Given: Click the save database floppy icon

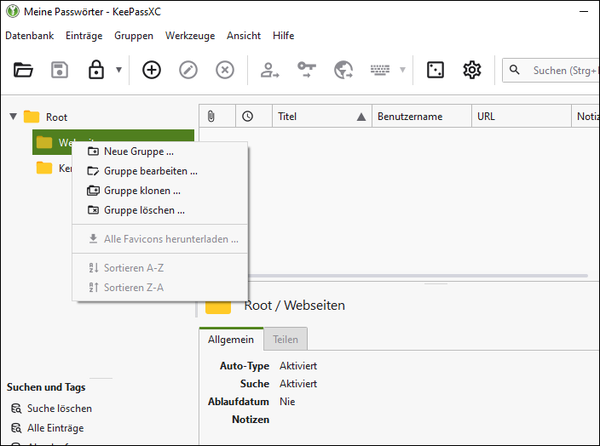Looking at the screenshot, I should (x=60, y=70).
